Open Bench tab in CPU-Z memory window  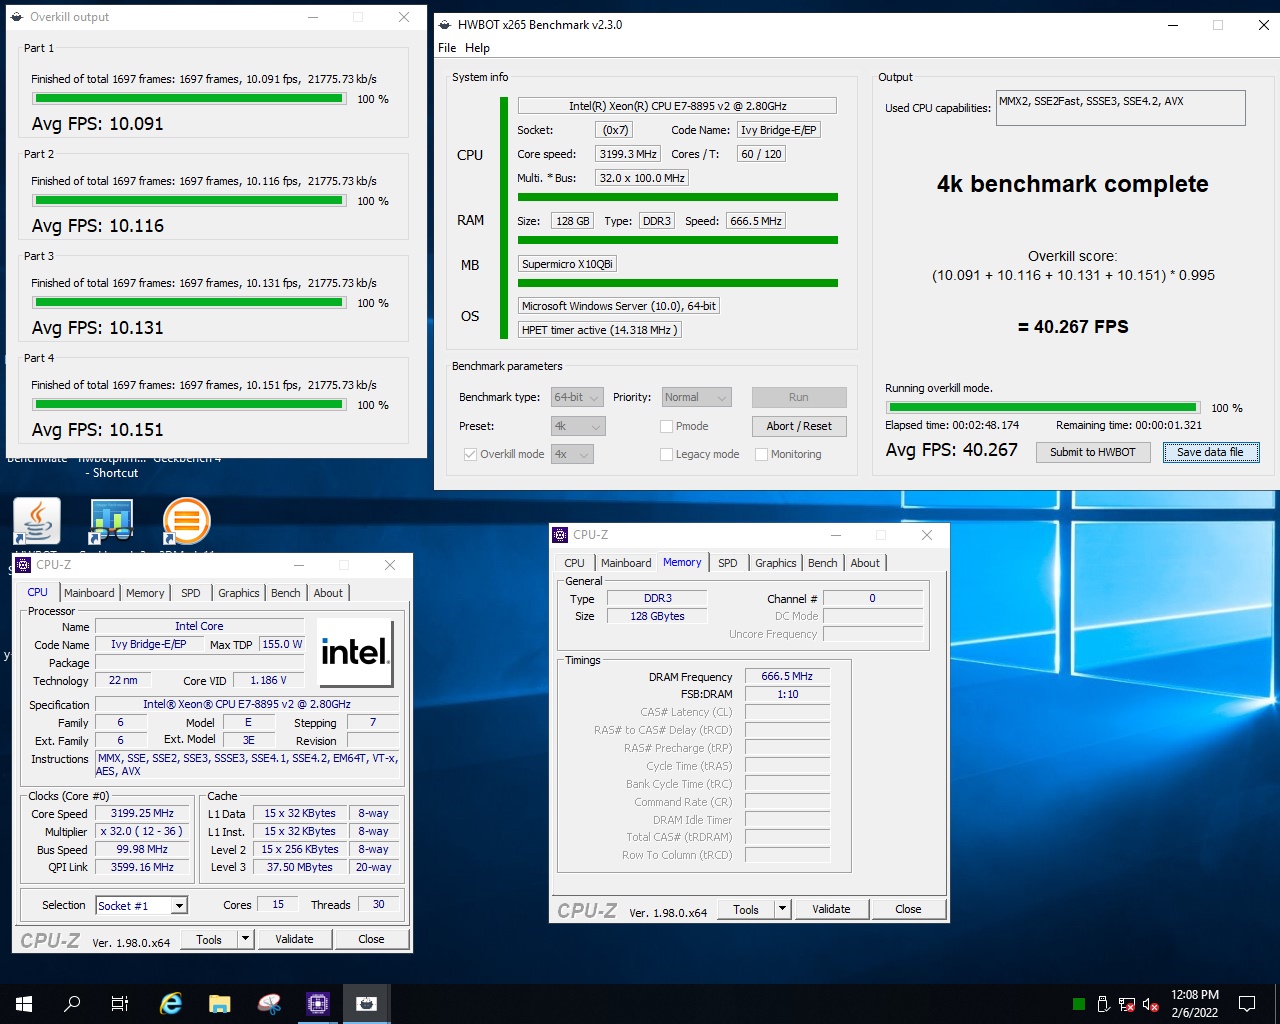pyautogui.click(x=823, y=563)
